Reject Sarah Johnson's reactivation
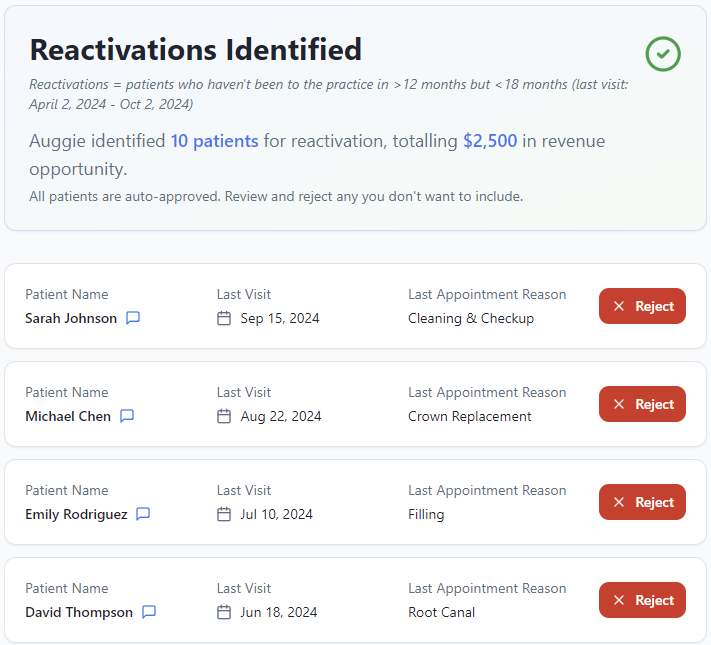The width and height of the screenshot is (711, 645). tap(642, 306)
